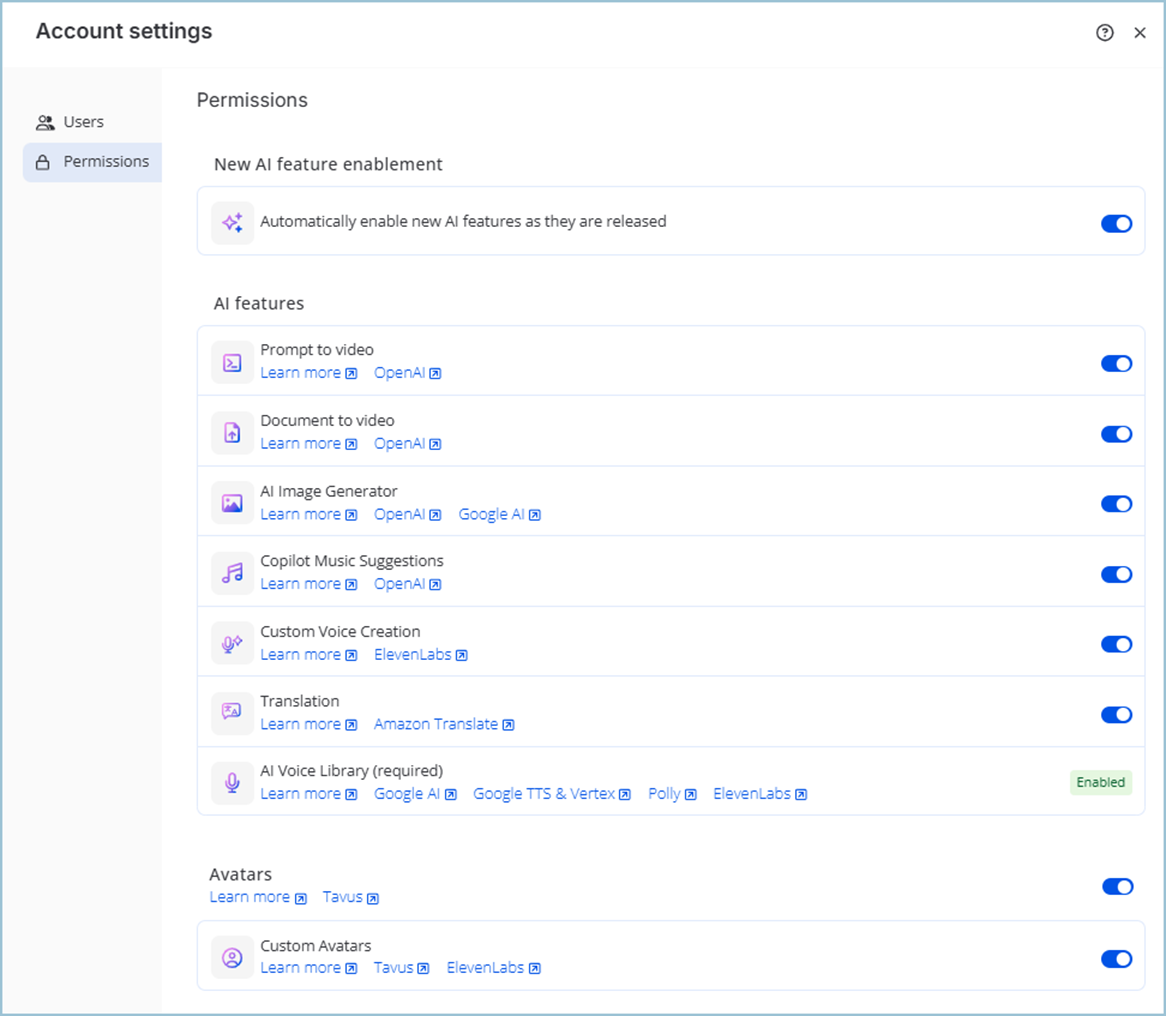Select the Custom Voice Creation microphone icon
Viewport: 1166px width, 1016px height.
tap(231, 643)
